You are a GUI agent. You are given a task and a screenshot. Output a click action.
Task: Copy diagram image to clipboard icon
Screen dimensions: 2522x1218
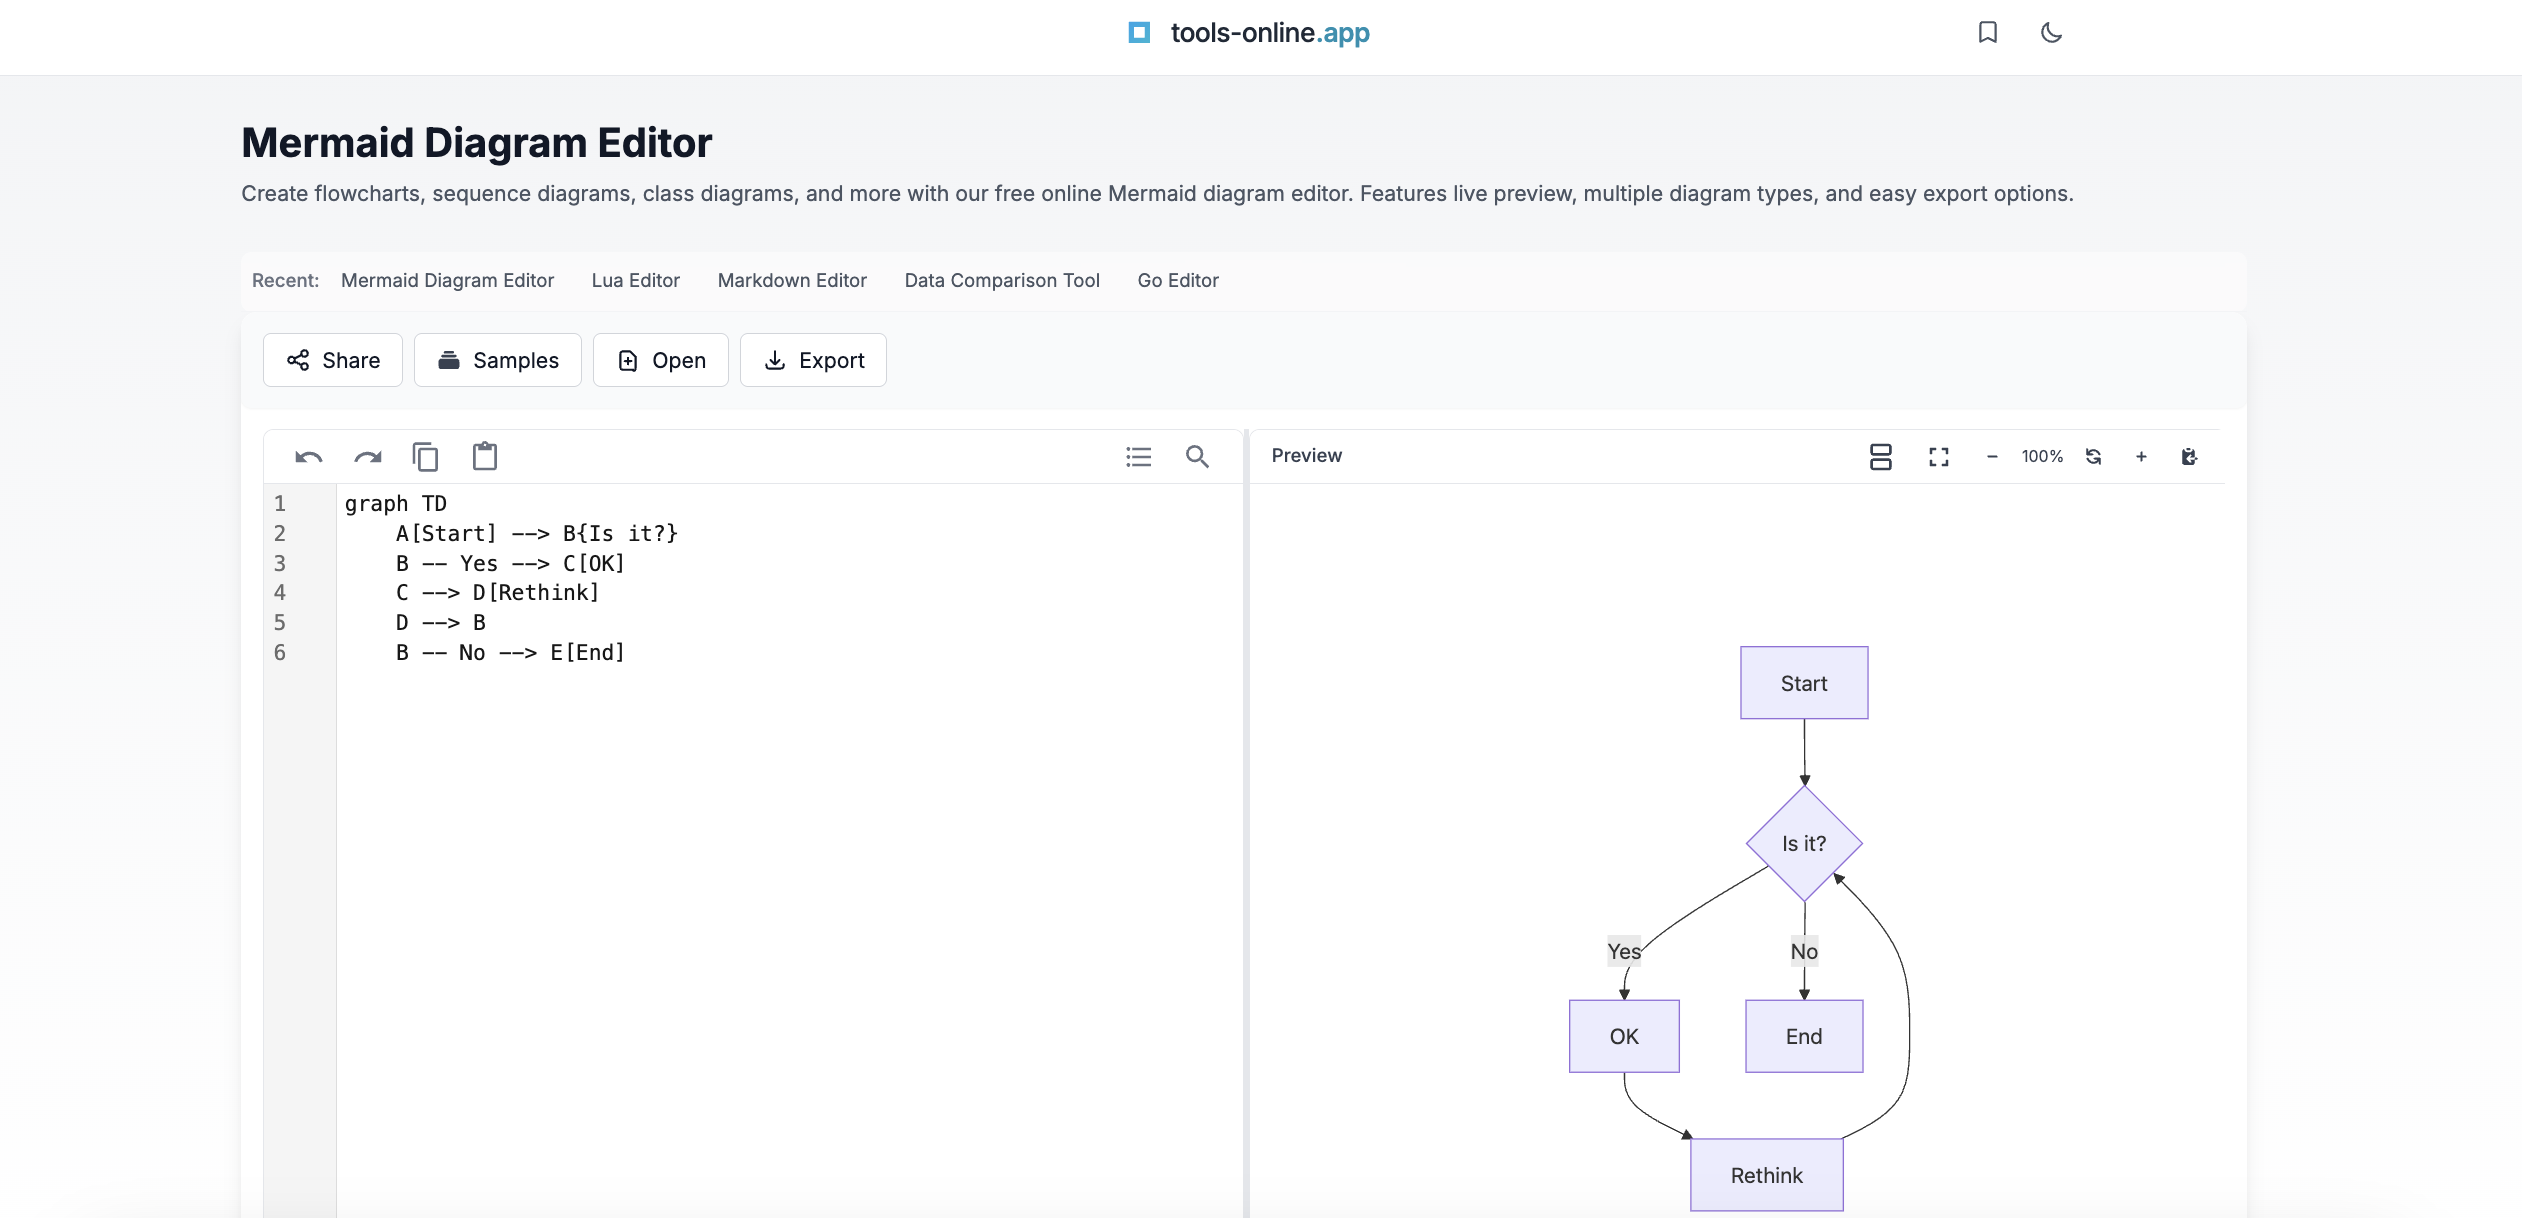pos(2189,457)
